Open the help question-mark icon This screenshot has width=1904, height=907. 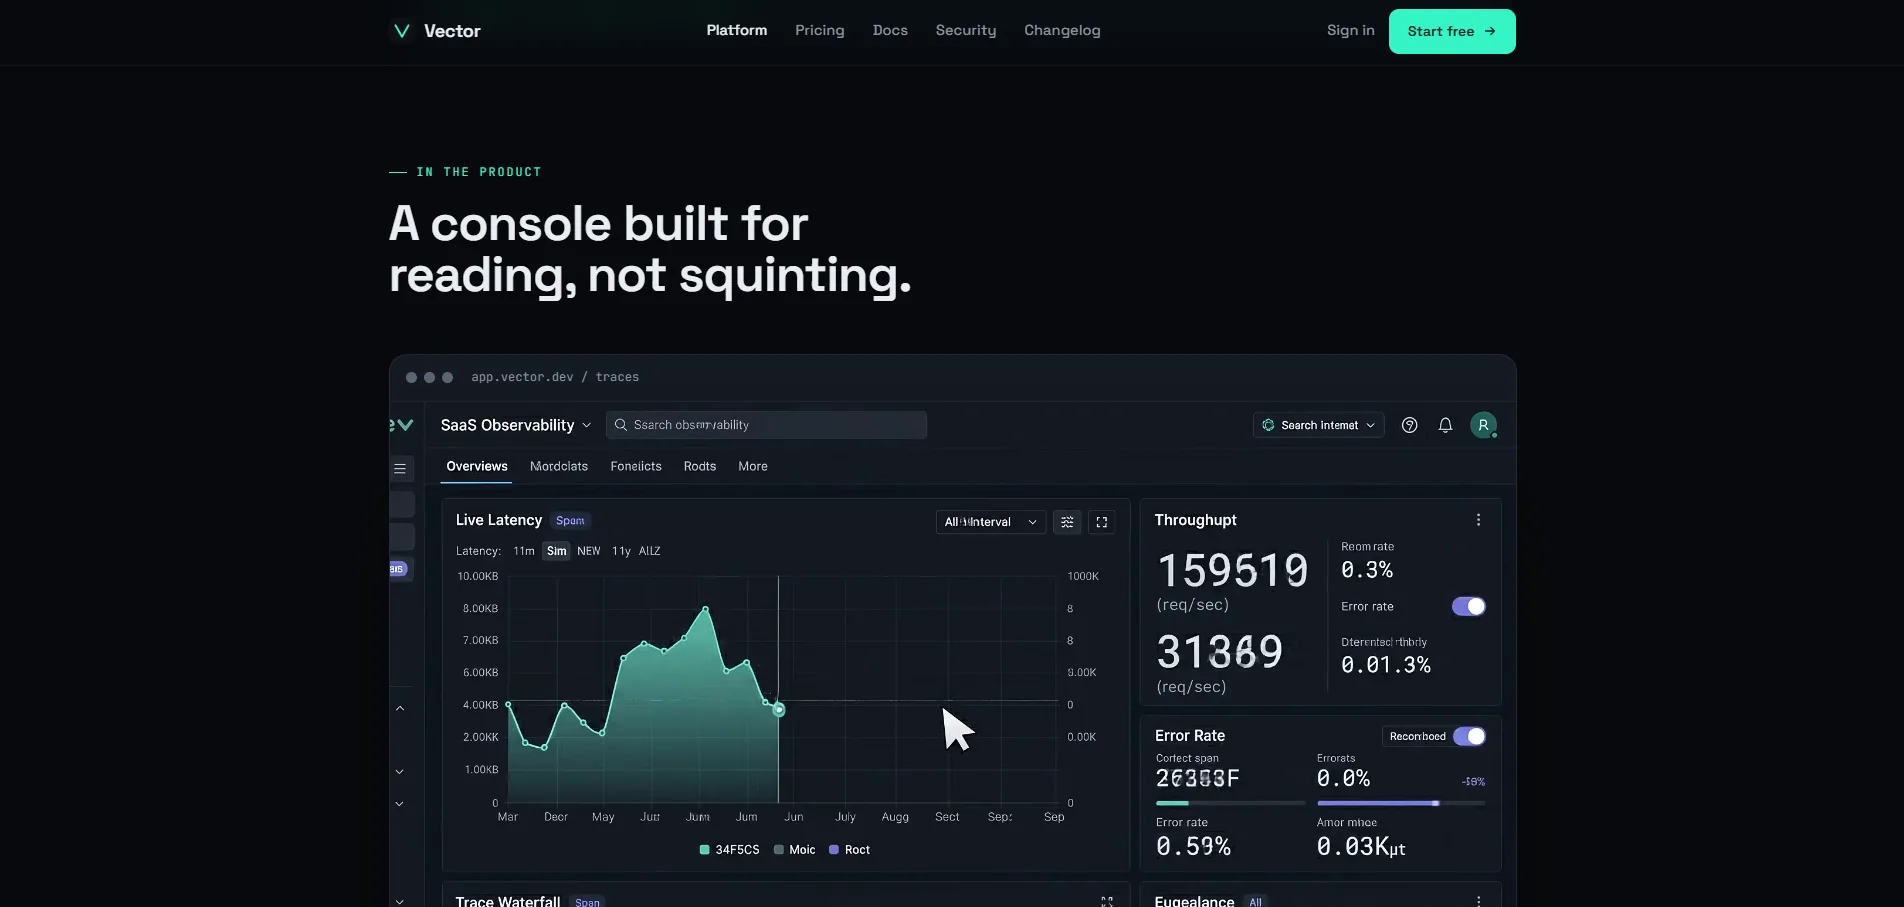click(1409, 425)
